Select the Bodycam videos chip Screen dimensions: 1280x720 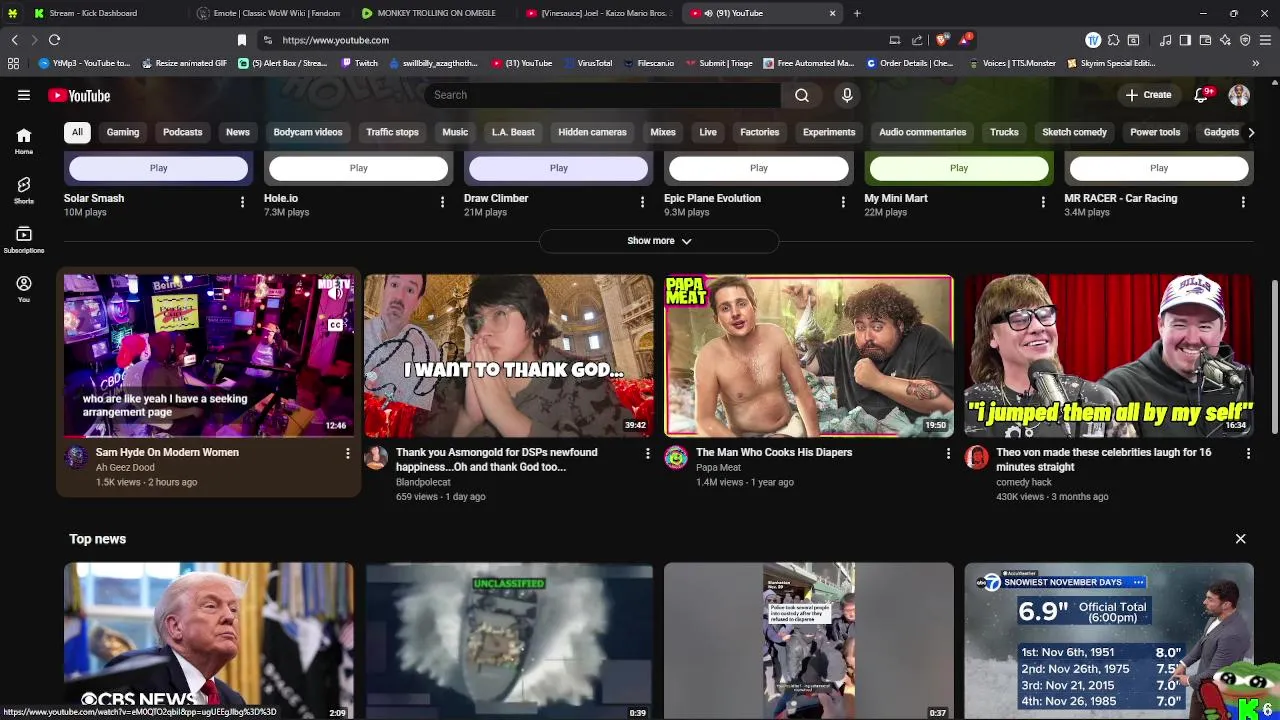click(308, 132)
